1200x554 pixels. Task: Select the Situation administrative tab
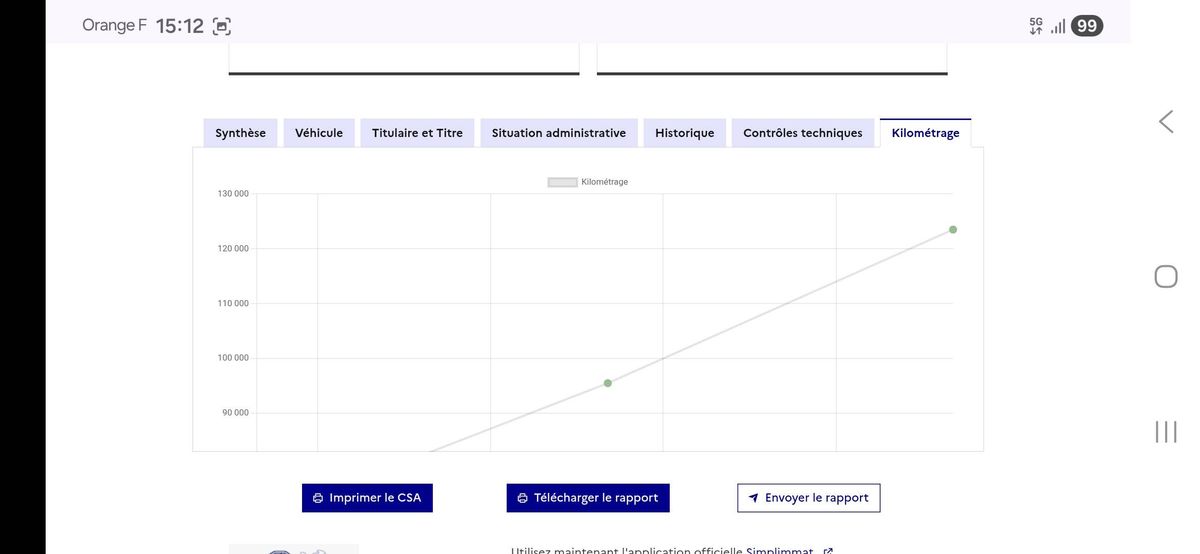(x=559, y=133)
